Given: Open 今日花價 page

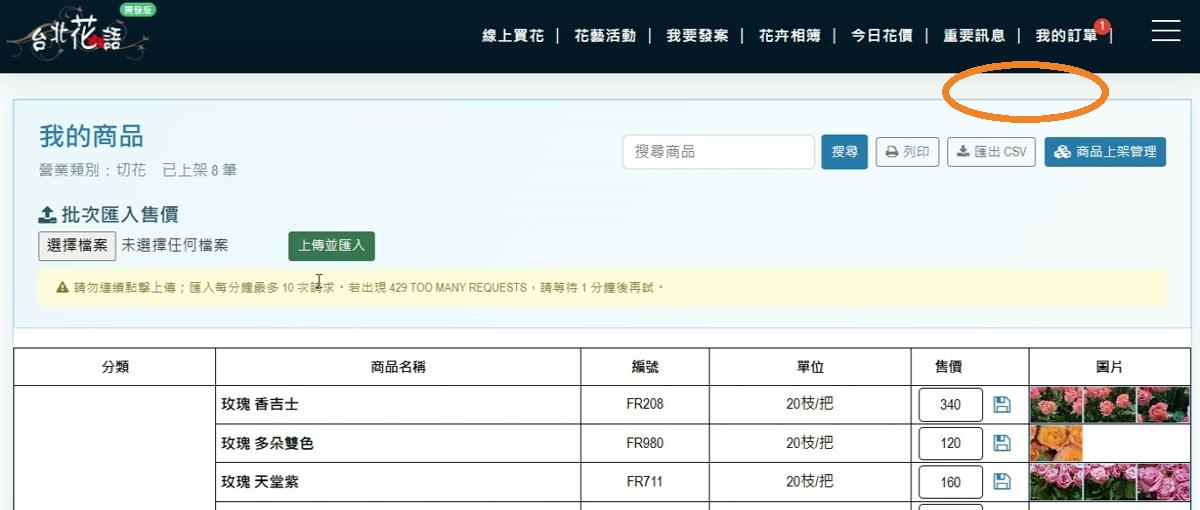Looking at the screenshot, I should 881,36.
